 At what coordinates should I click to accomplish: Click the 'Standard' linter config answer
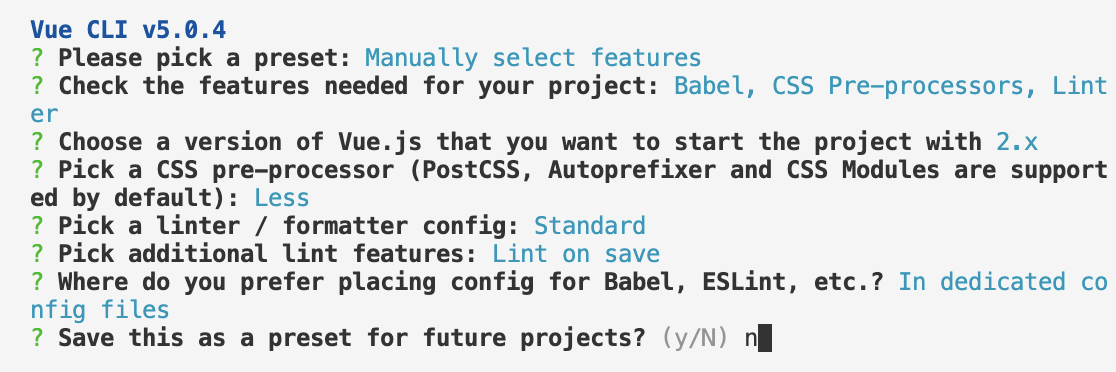pyautogui.click(x=590, y=226)
